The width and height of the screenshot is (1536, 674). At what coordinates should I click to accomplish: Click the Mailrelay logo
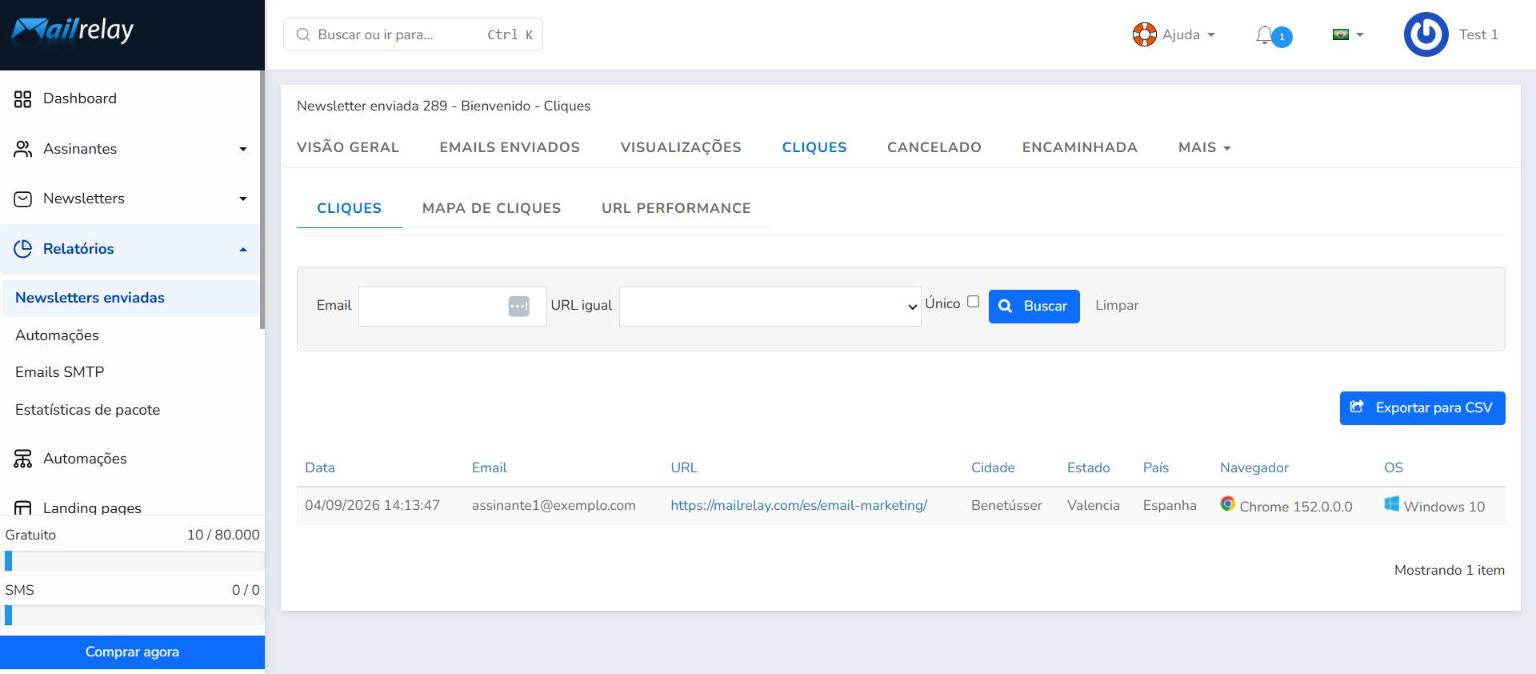pos(72,32)
